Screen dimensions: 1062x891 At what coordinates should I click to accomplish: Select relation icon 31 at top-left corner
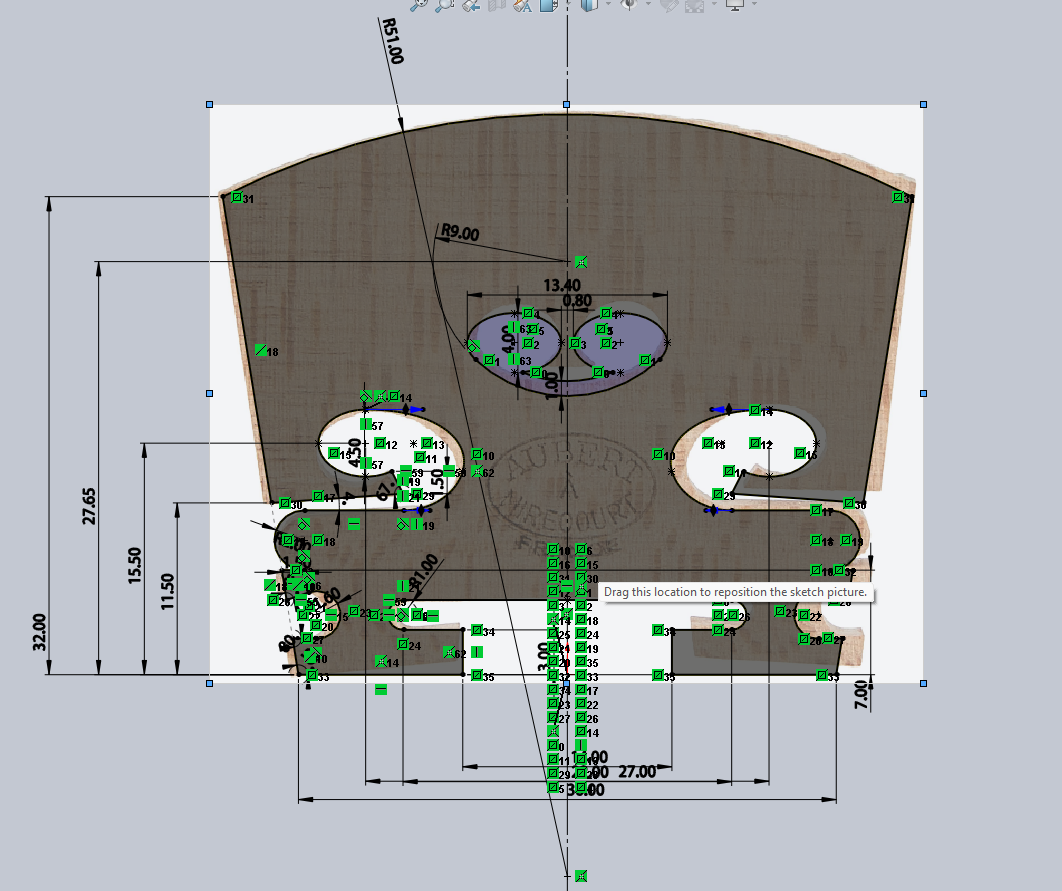[237, 198]
